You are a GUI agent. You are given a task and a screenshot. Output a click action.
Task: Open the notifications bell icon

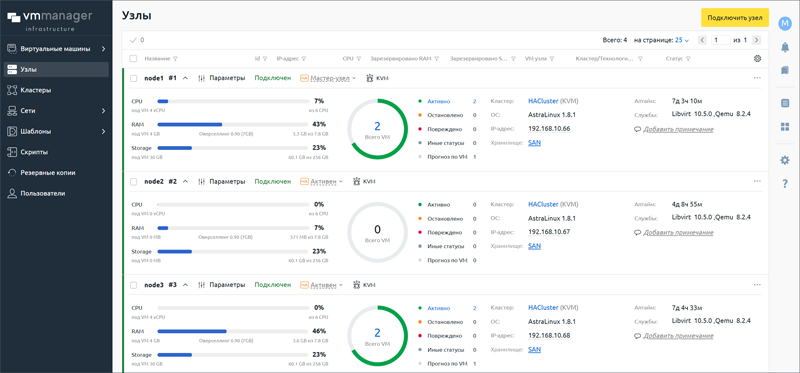click(x=785, y=47)
